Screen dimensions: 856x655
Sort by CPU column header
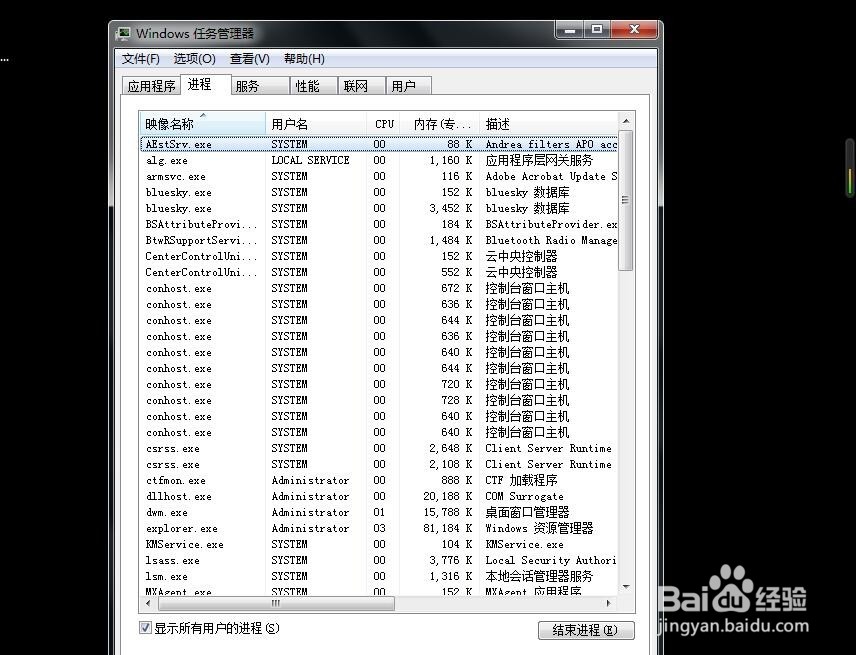(x=383, y=124)
